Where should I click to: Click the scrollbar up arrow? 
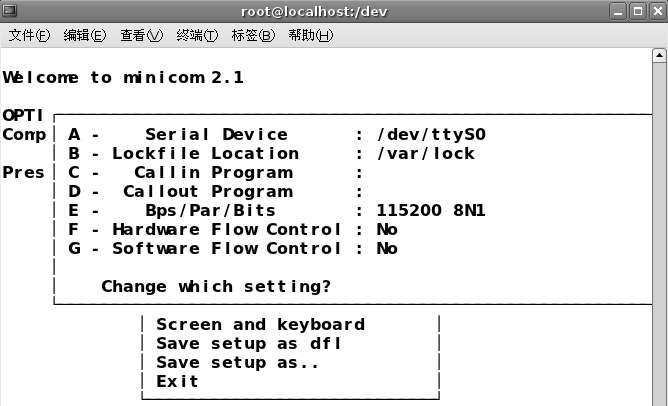[659, 55]
